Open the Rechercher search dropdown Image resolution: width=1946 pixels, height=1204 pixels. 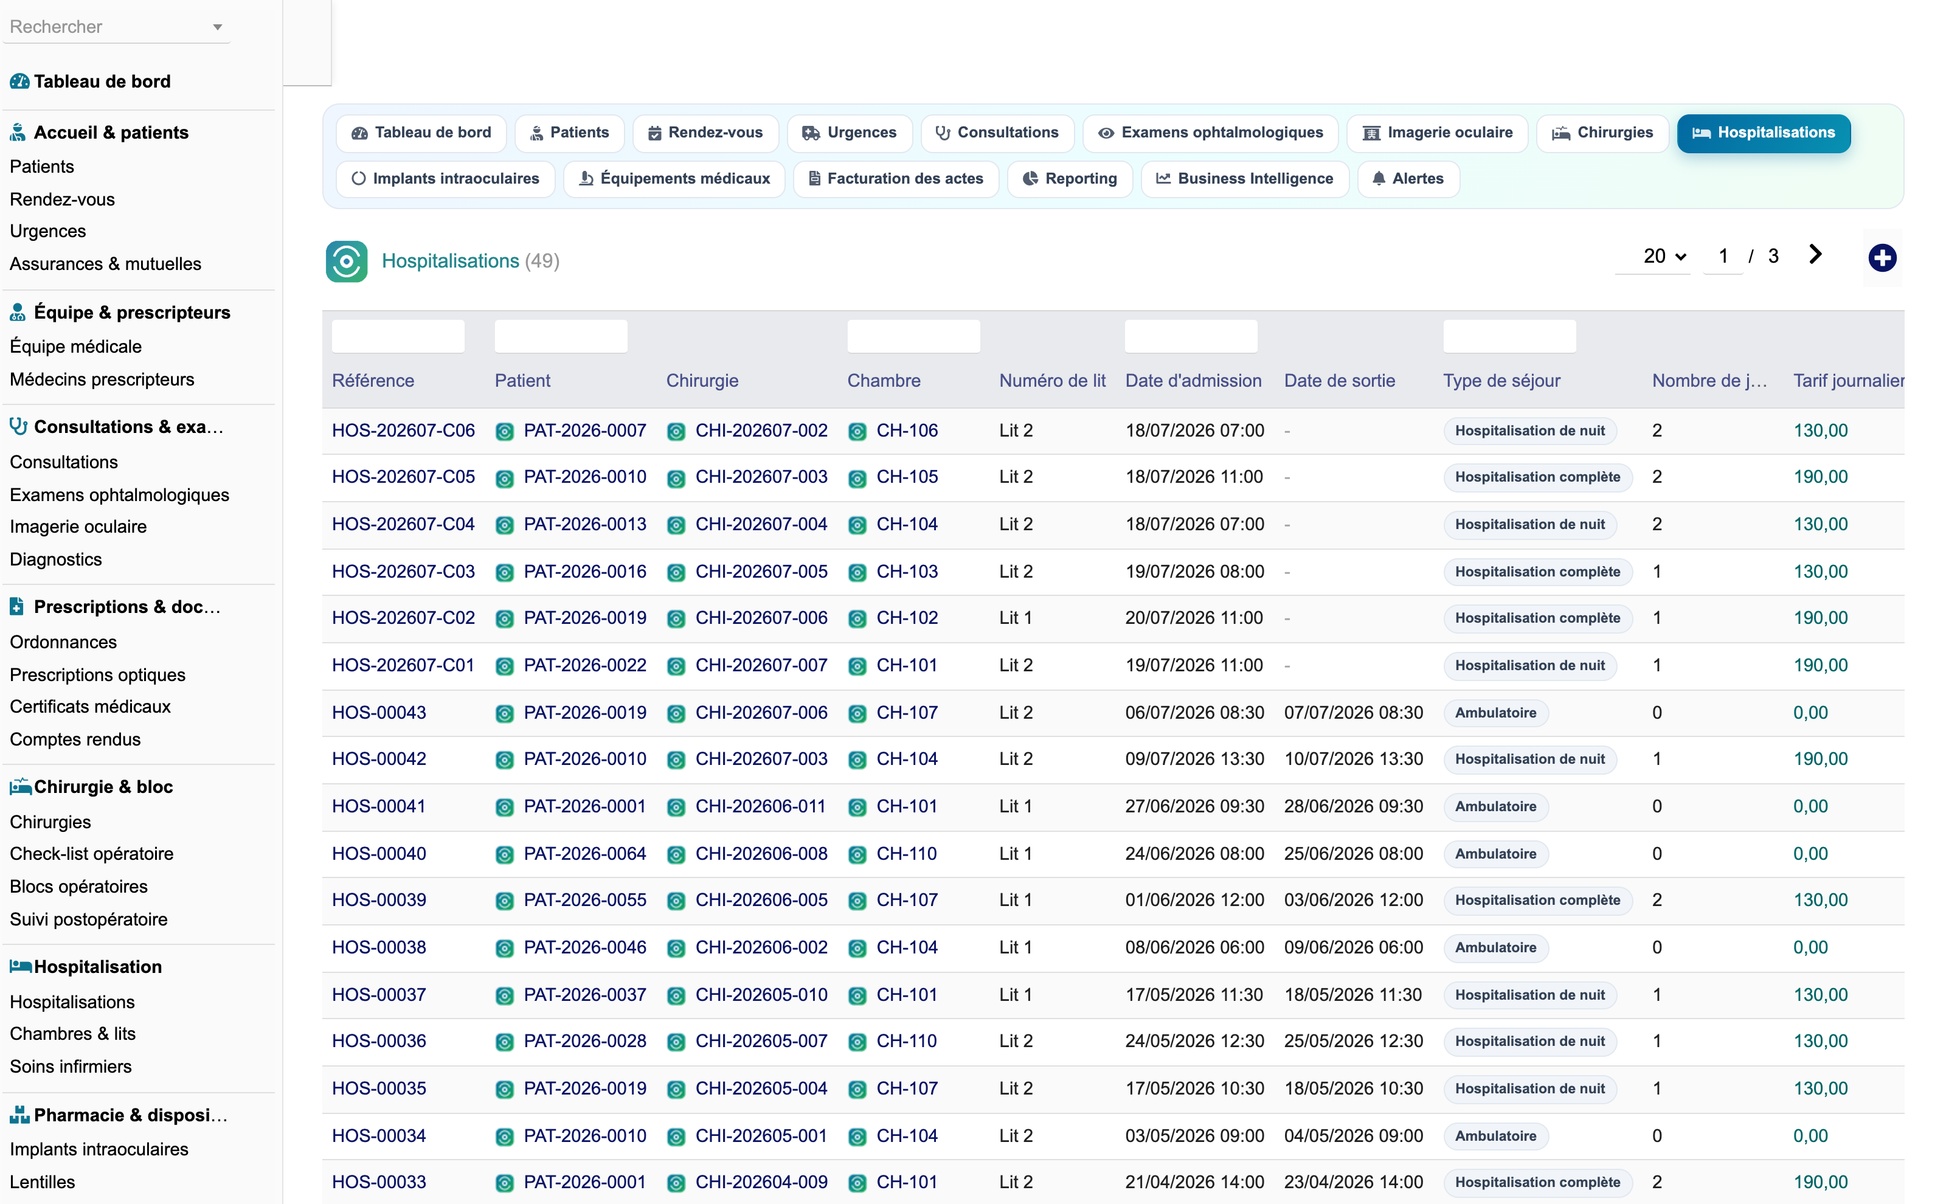(116, 27)
